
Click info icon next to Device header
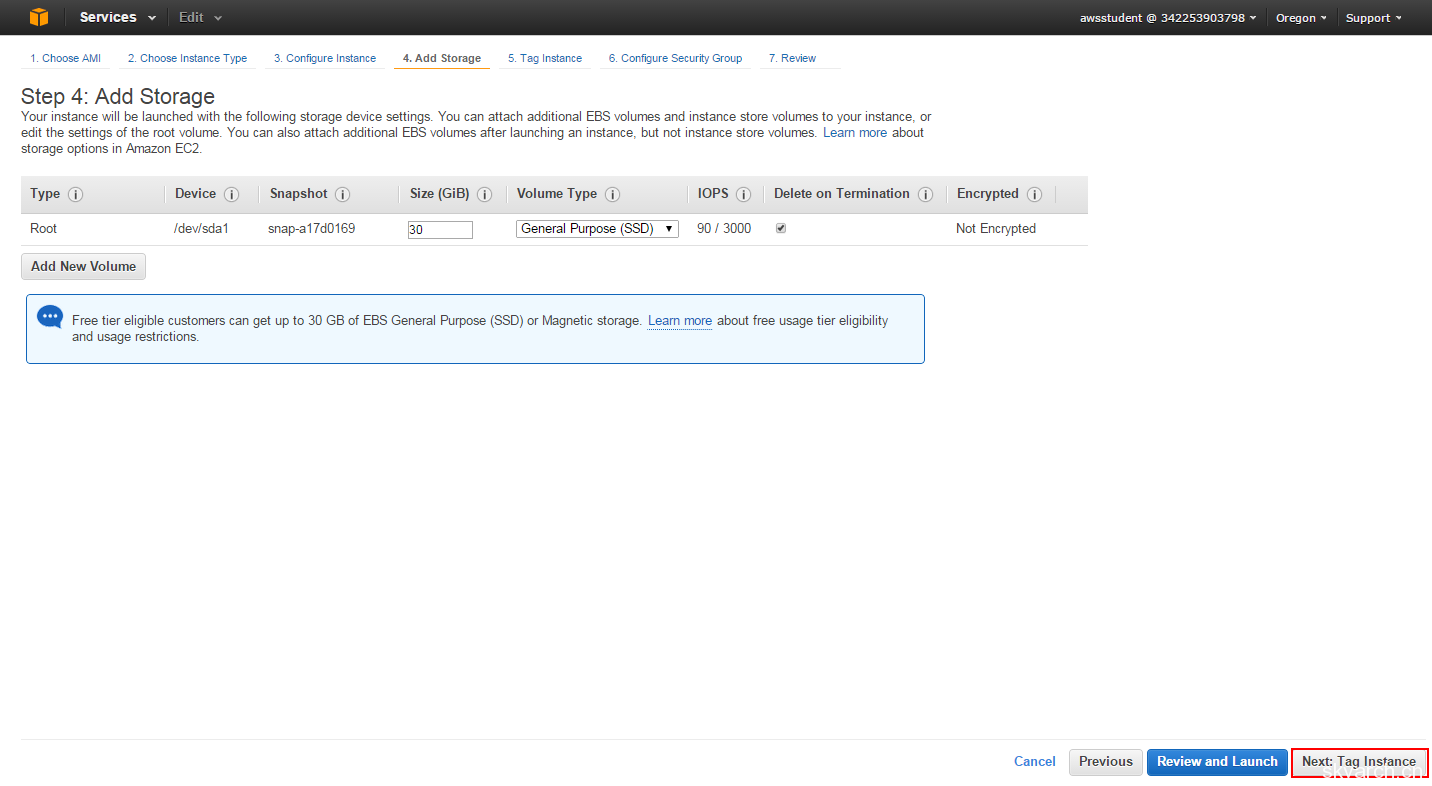[x=232, y=195]
